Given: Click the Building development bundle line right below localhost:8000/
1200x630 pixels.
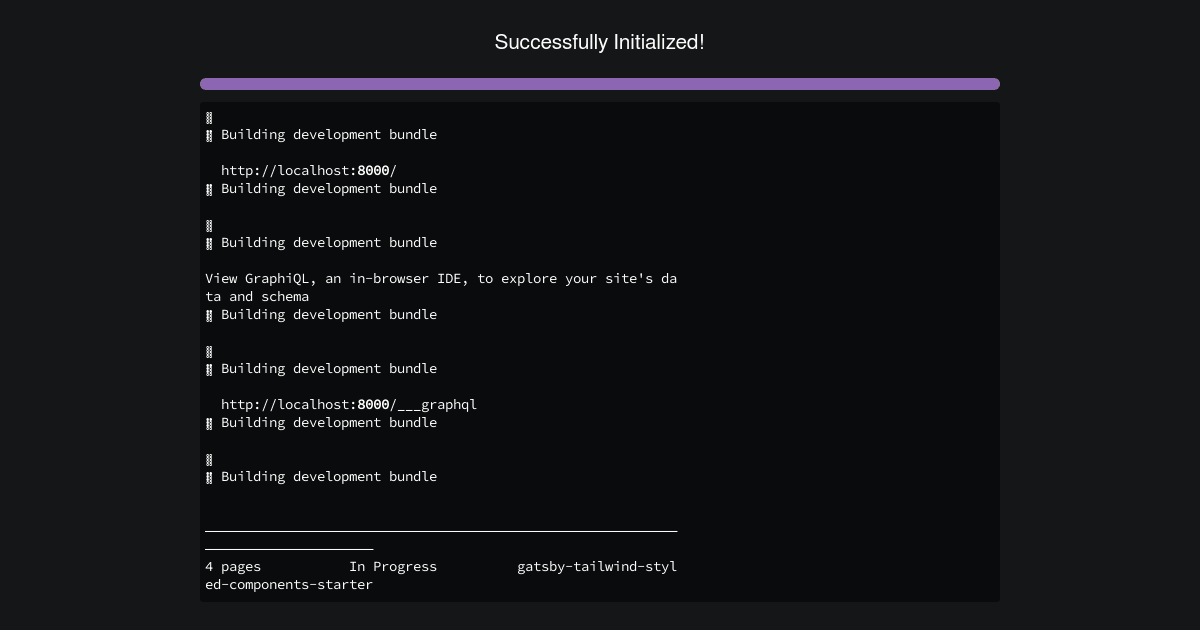Looking at the screenshot, I should tap(321, 189).
